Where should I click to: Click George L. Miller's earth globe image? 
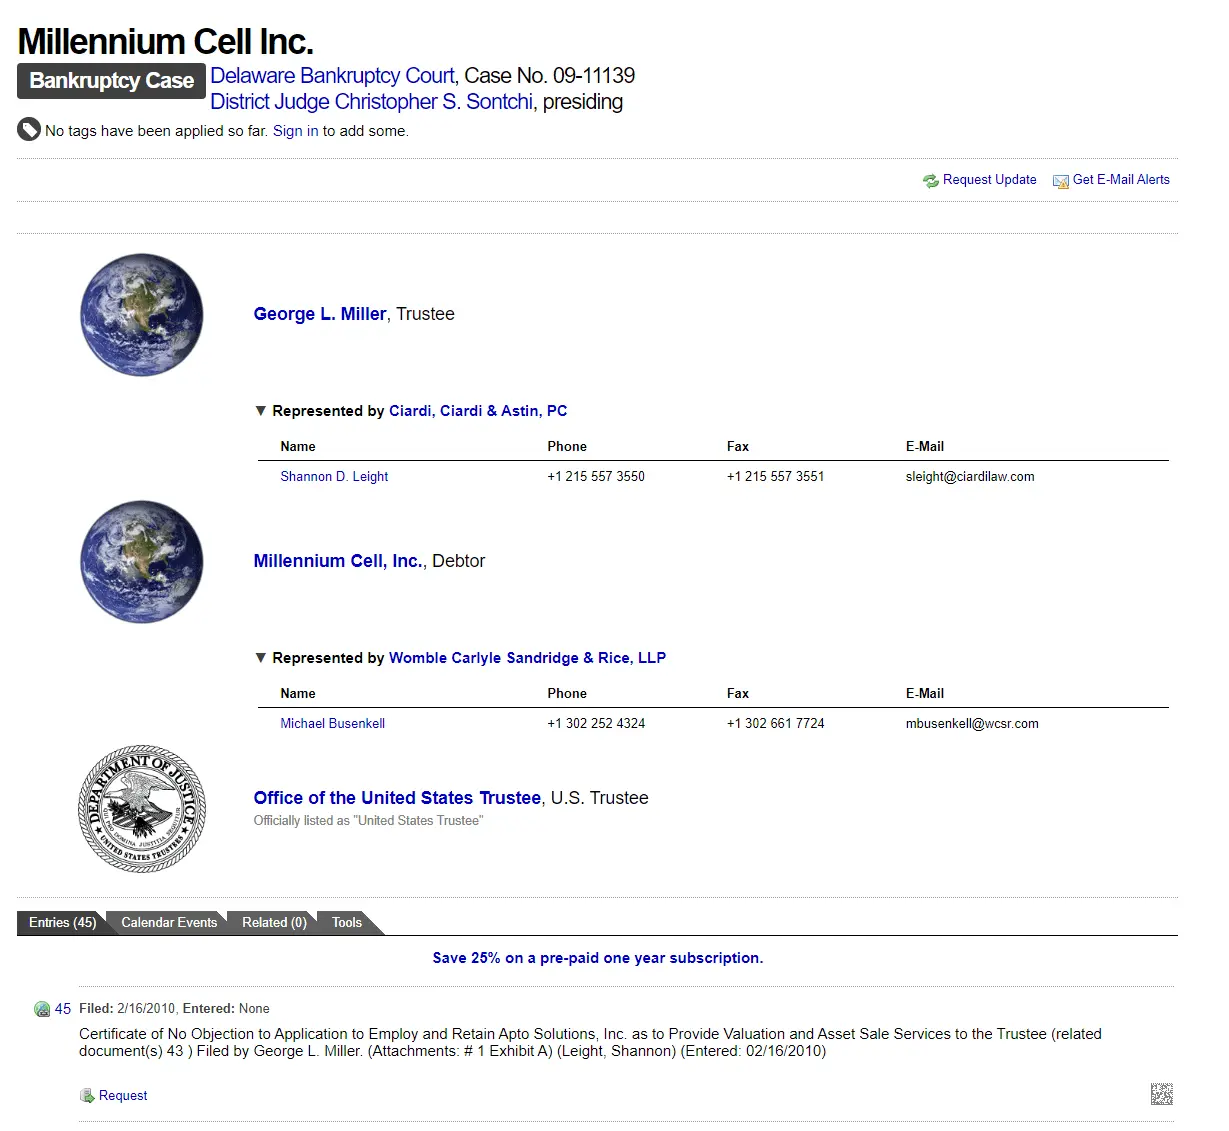142,315
